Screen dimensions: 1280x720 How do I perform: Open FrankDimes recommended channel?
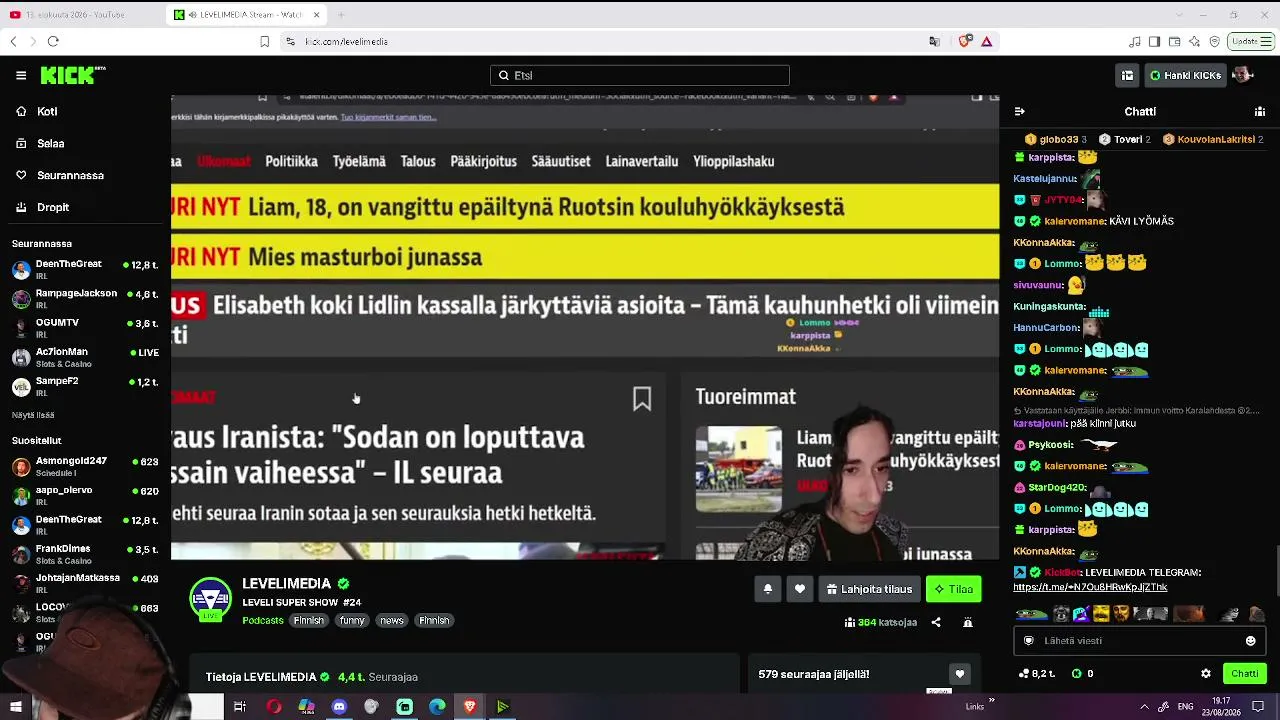(85, 554)
